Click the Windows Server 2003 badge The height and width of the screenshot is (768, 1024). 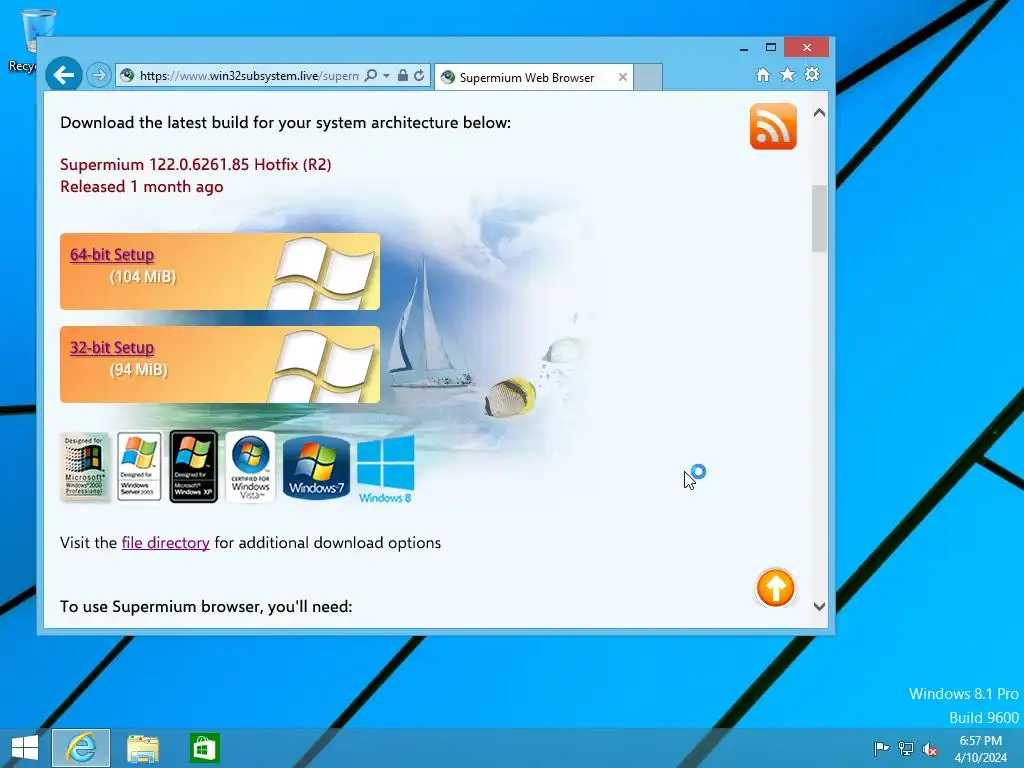pyautogui.click(x=138, y=467)
